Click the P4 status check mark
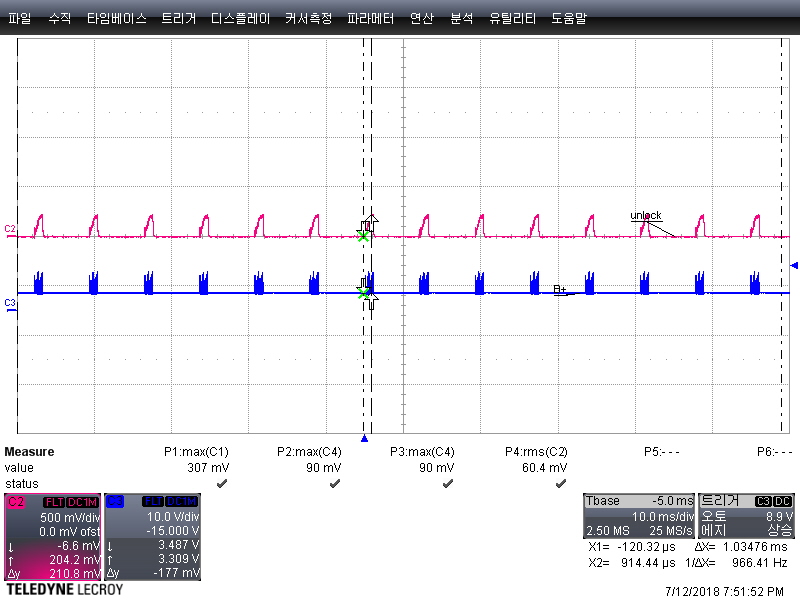The width and height of the screenshot is (800, 600). 560,483
